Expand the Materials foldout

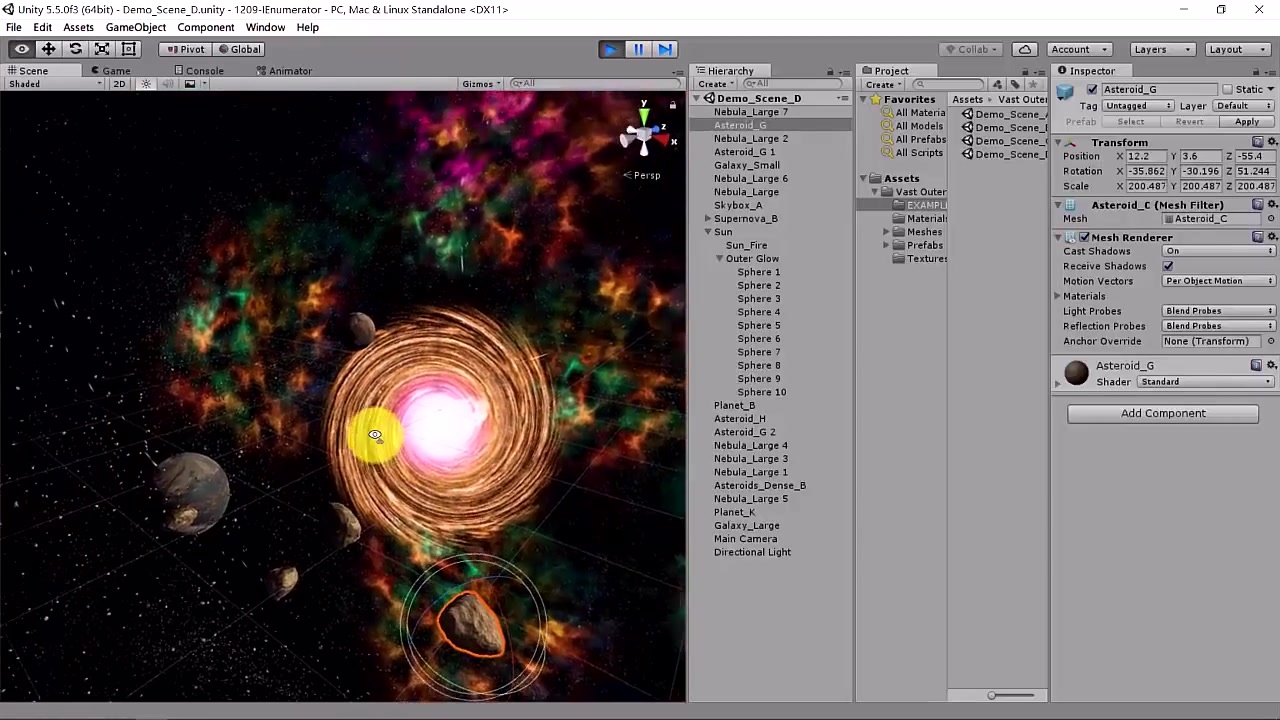tap(1058, 297)
